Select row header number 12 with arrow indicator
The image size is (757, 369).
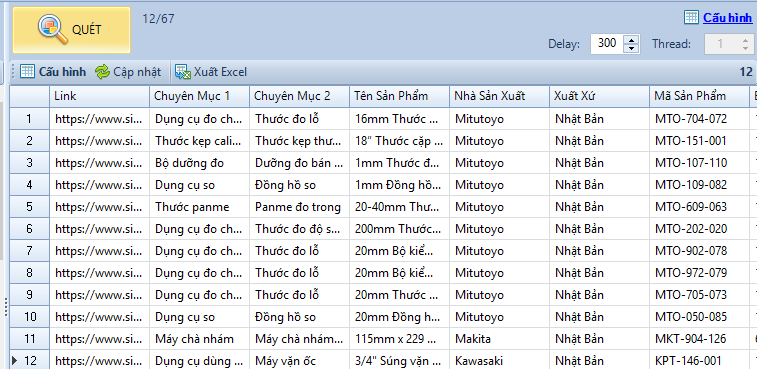tap(29, 360)
